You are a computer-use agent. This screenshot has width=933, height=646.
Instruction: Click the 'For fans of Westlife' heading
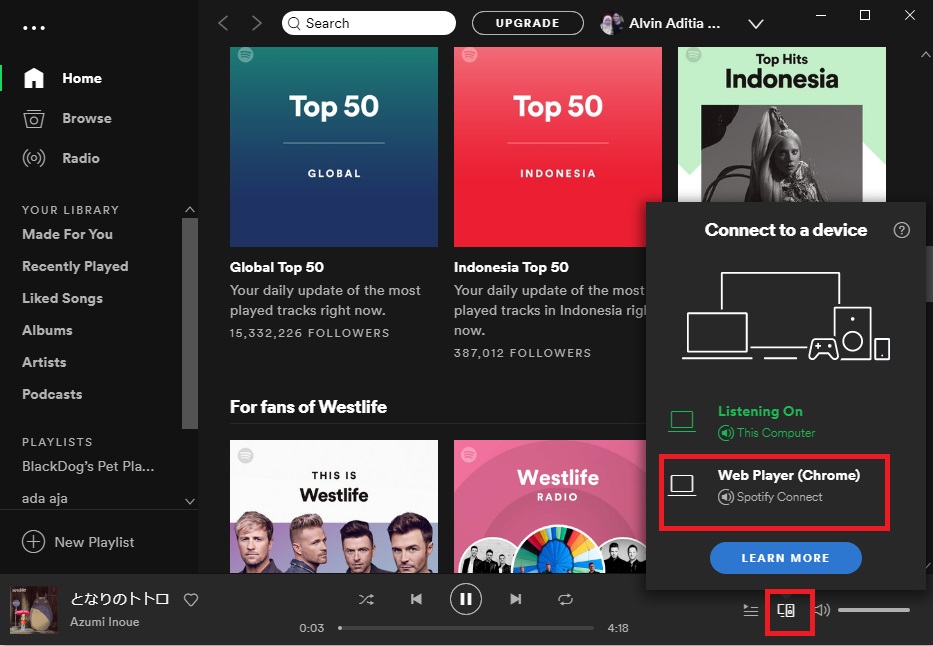[308, 407]
